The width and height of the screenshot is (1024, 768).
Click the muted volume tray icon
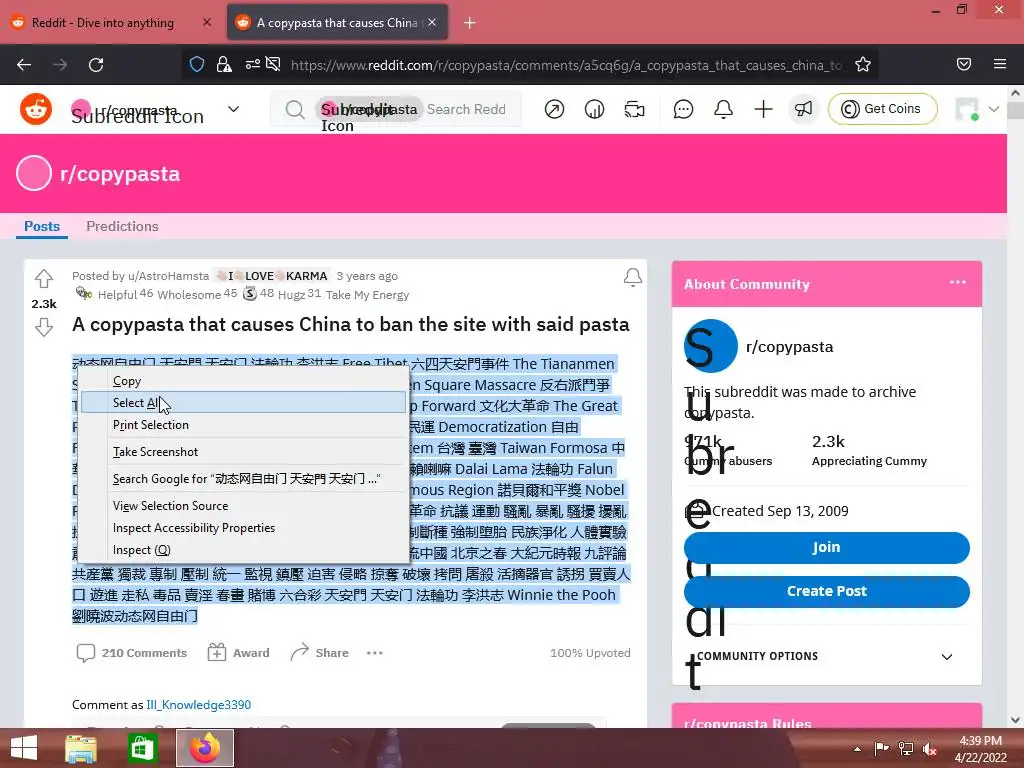point(929,748)
